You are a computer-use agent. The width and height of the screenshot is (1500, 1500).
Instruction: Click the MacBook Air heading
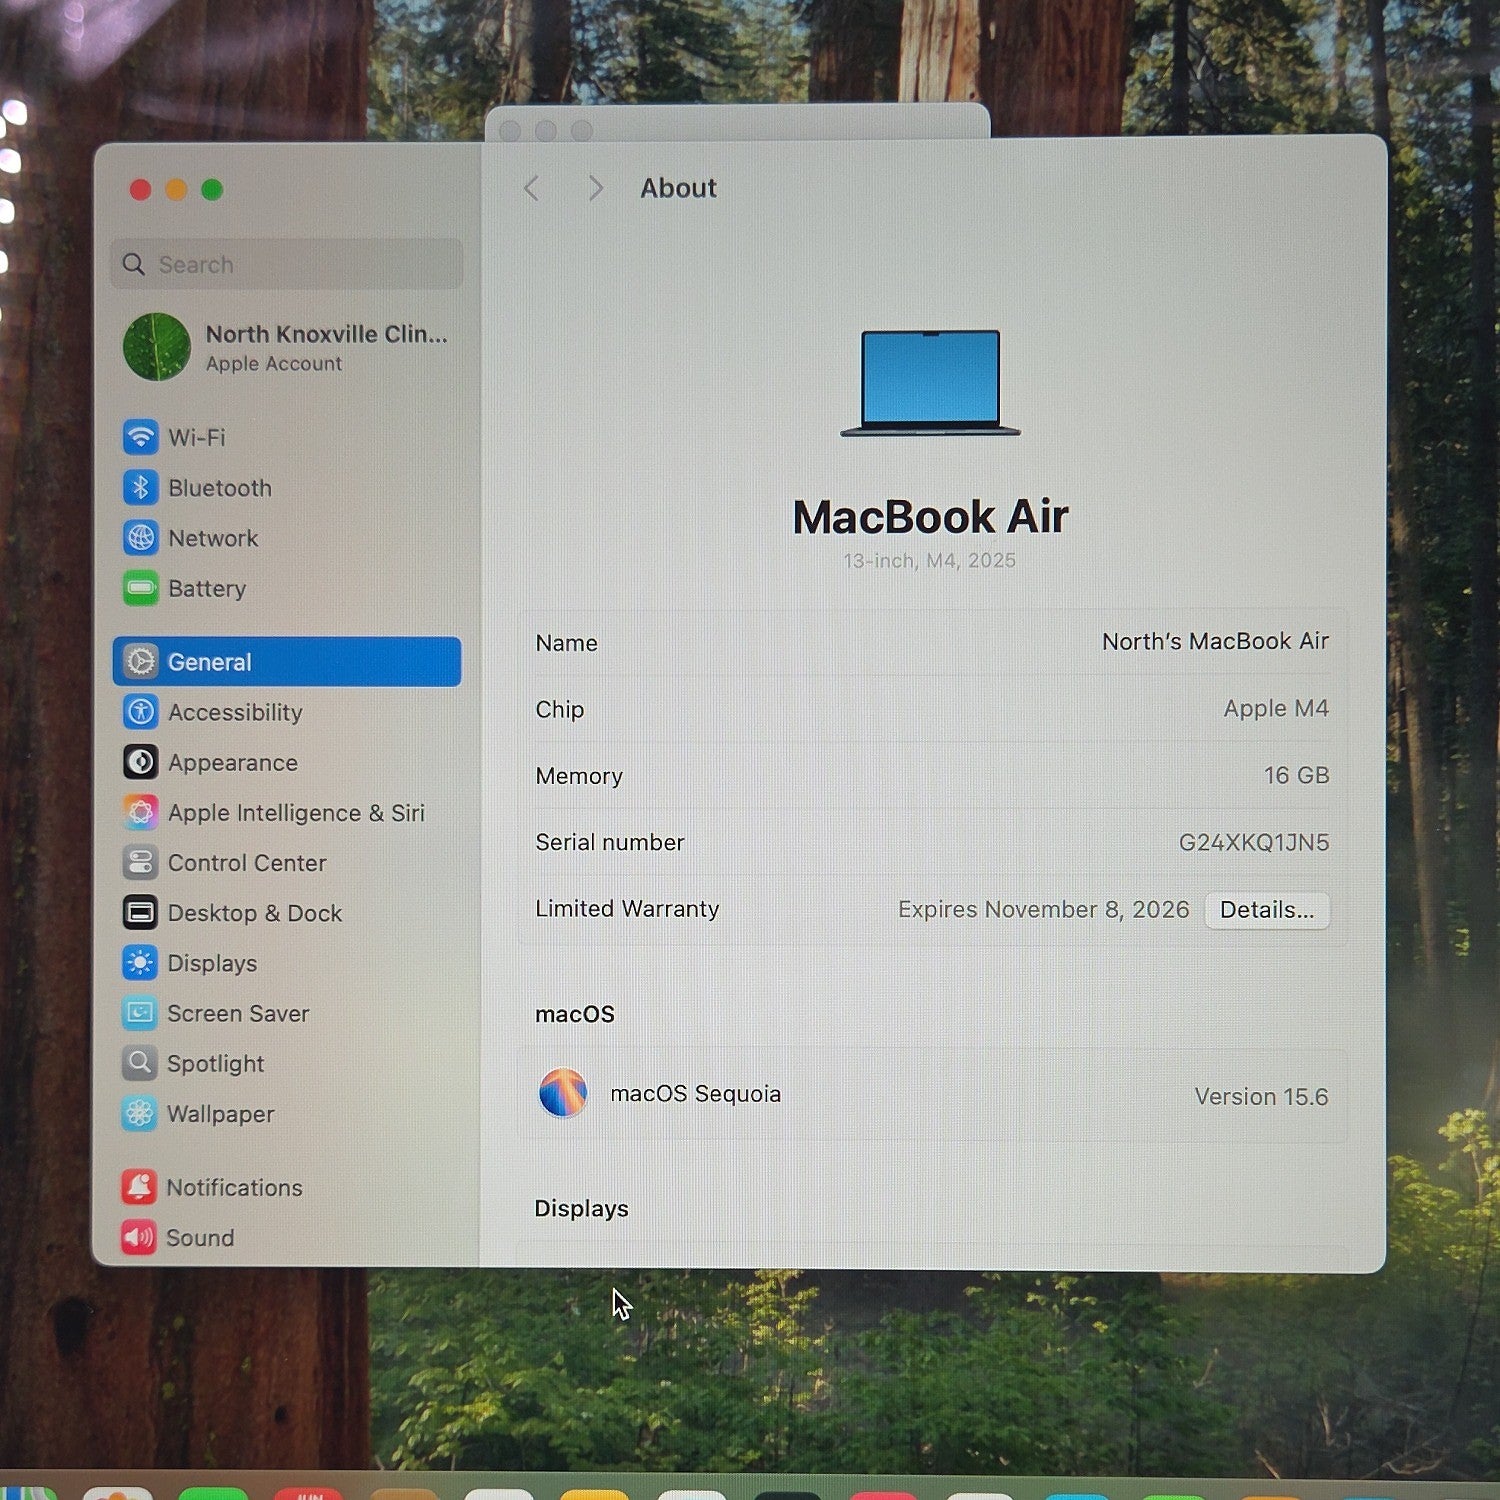[x=931, y=517]
